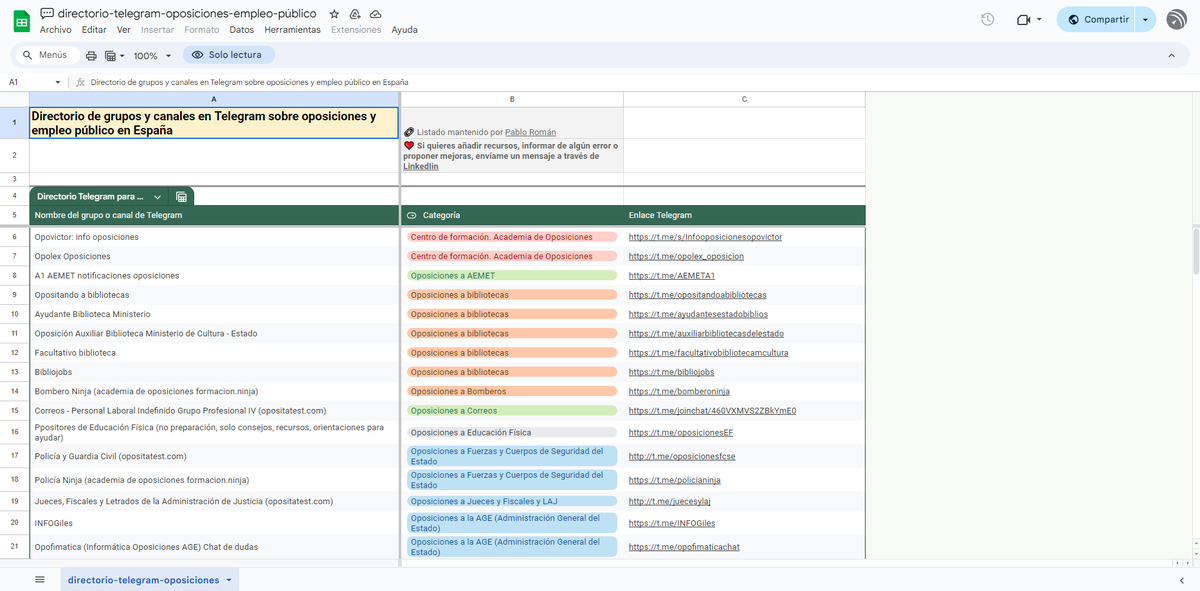Click the move-to-Drive folder icon
The height and width of the screenshot is (591, 1200).
(355, 14)
